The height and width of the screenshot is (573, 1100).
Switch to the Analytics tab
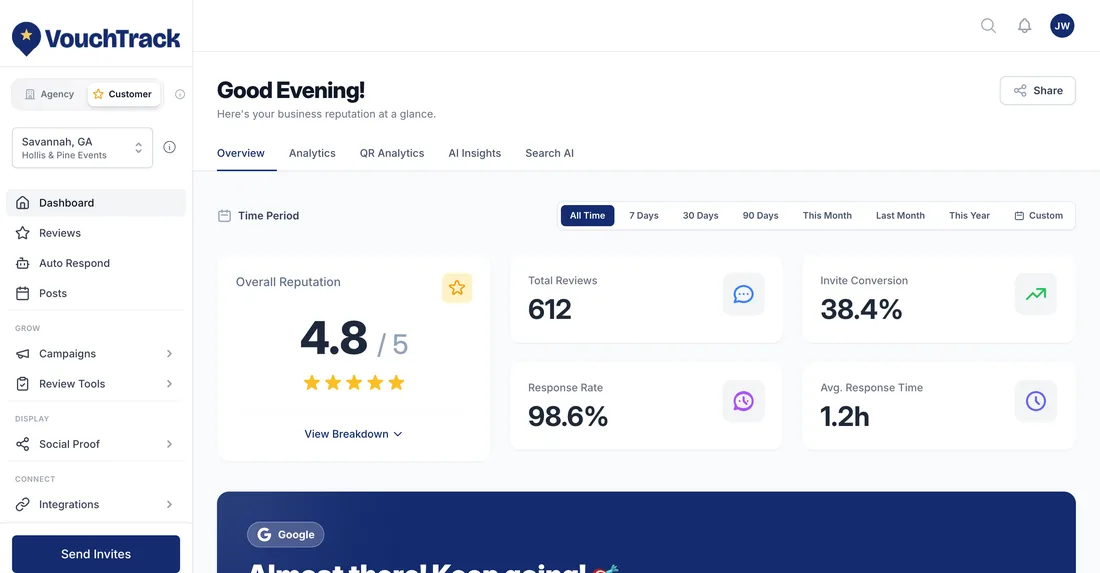click(x=312, y=153)
